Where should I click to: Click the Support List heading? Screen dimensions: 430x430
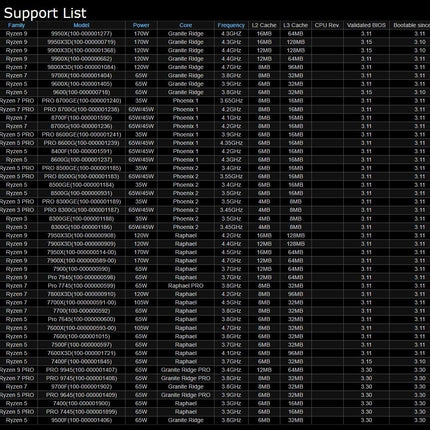pos(45,13)
